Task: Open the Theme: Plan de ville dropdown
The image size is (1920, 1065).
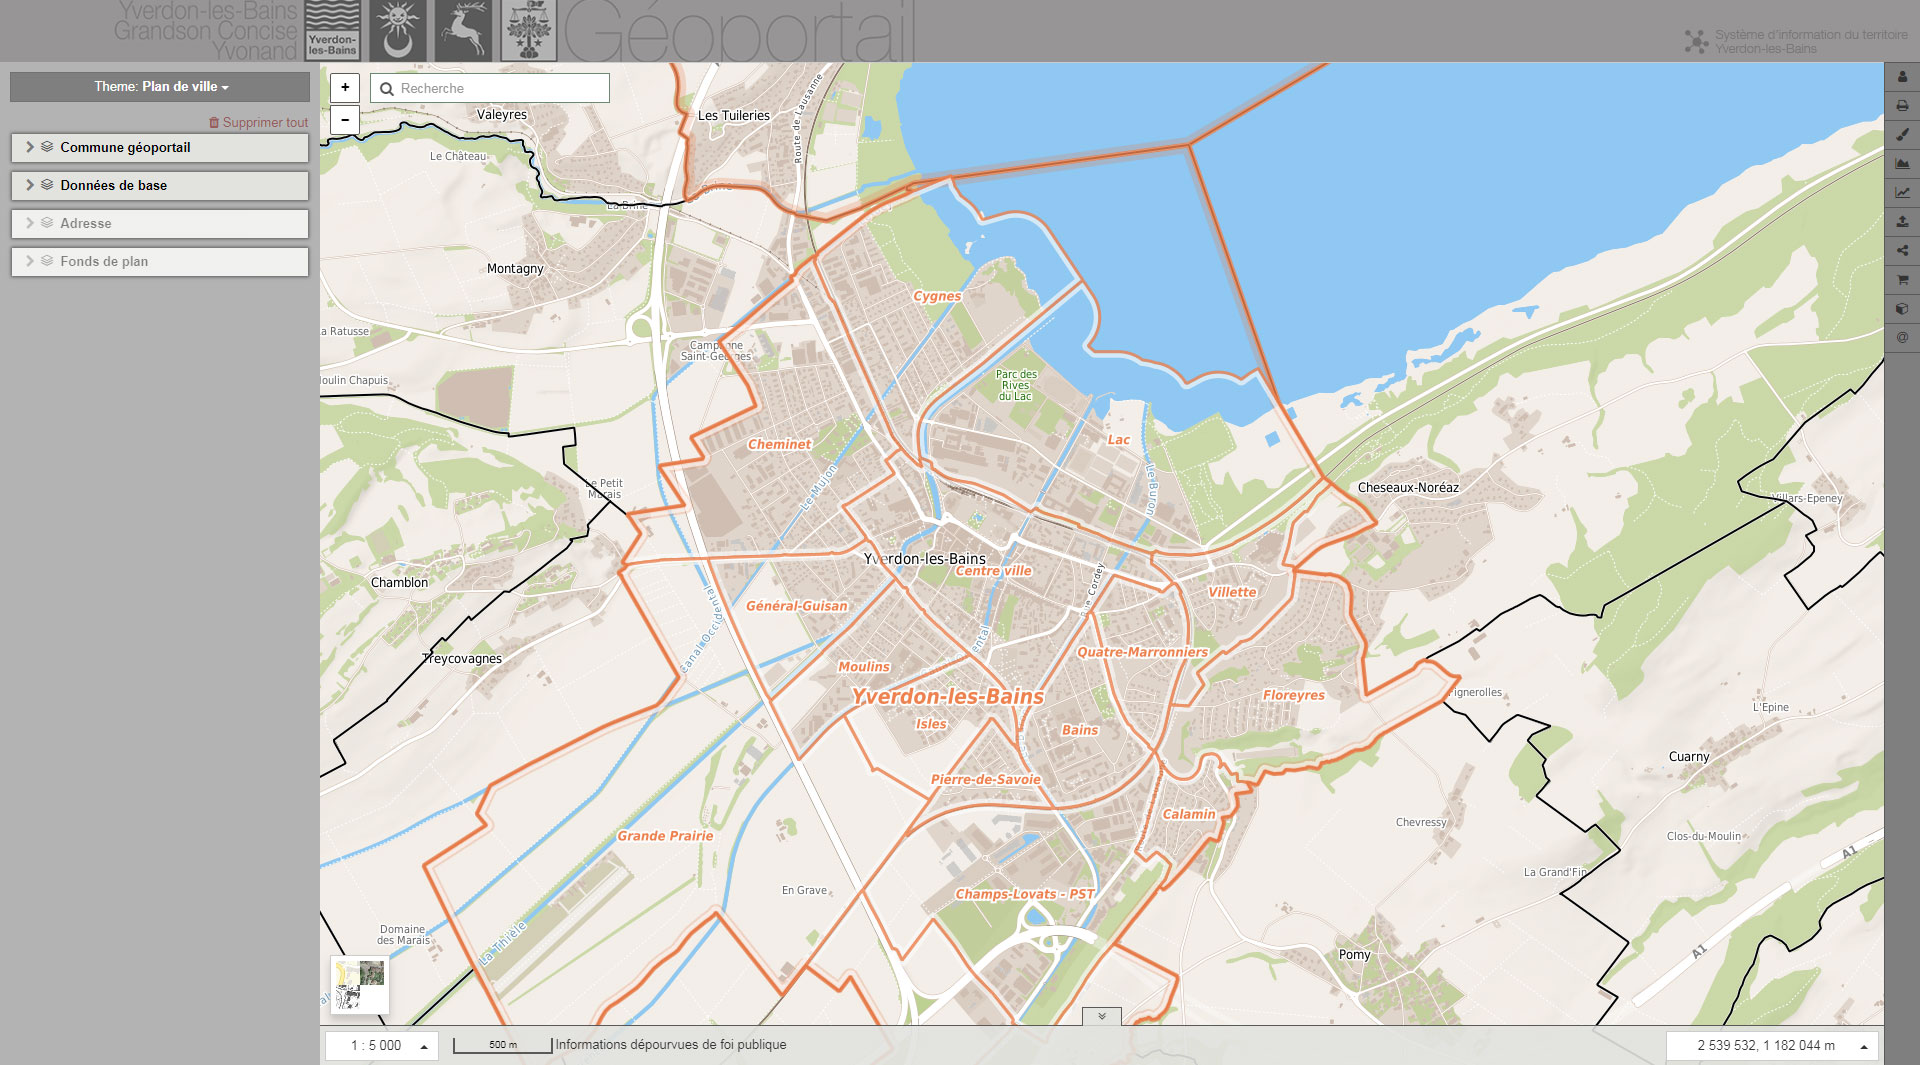Action: click(160, 87)
